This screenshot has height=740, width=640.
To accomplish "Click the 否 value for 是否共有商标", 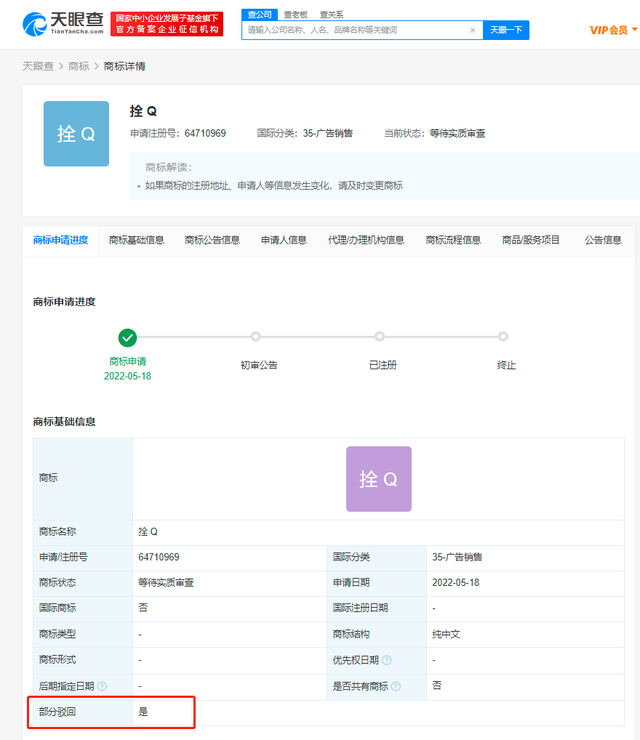I will tap(437, 685).
